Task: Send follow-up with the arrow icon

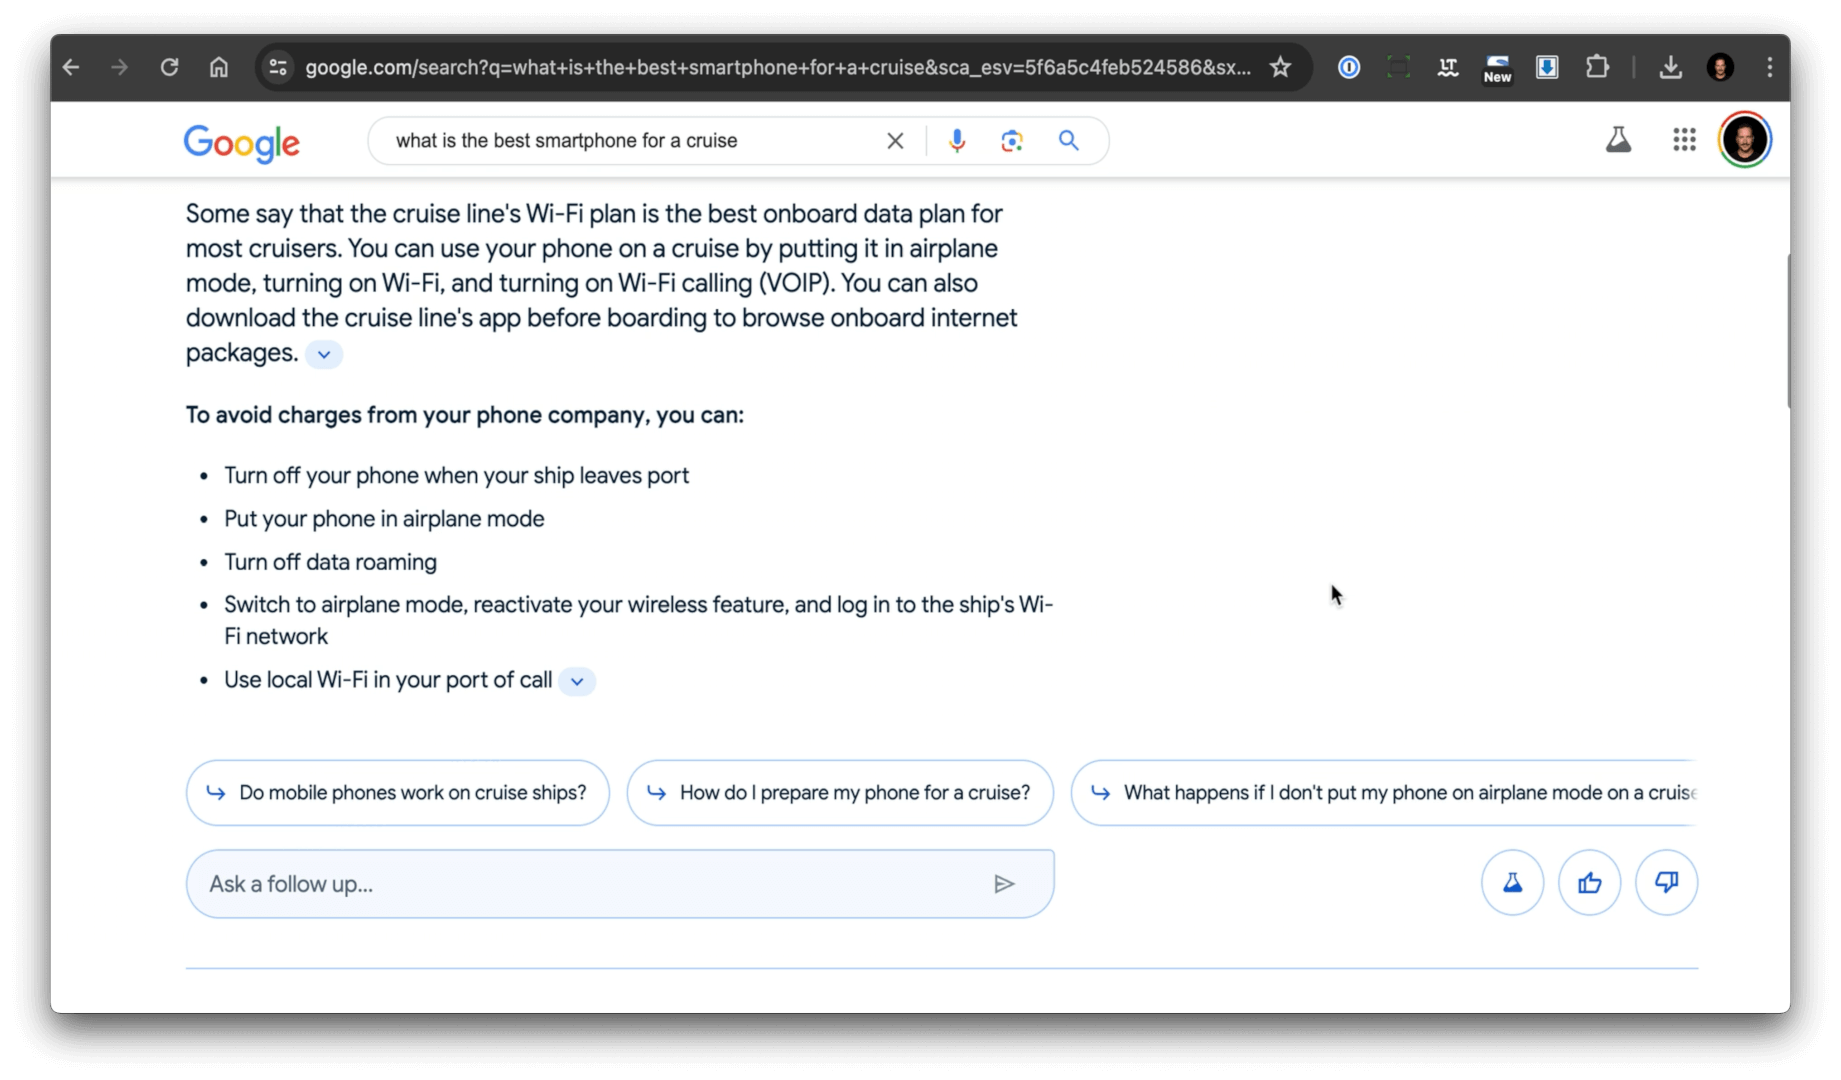Action: [x=1004, y=884]
